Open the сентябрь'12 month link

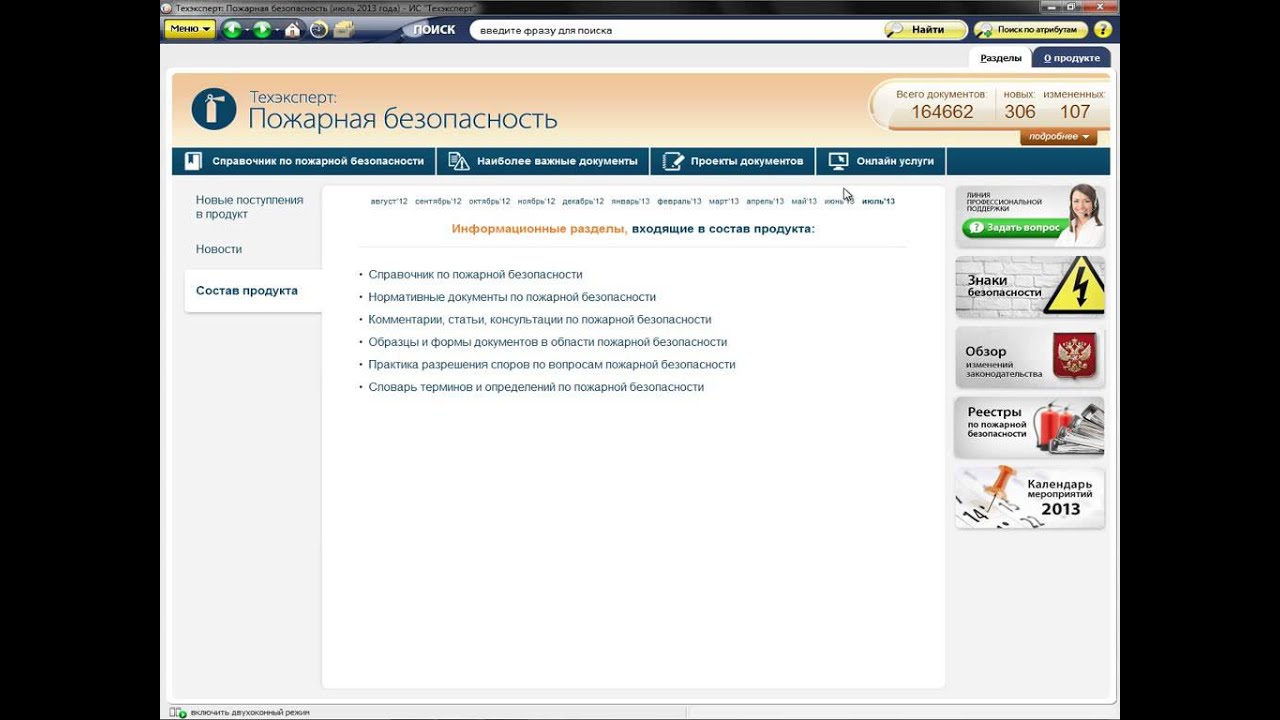438,202
